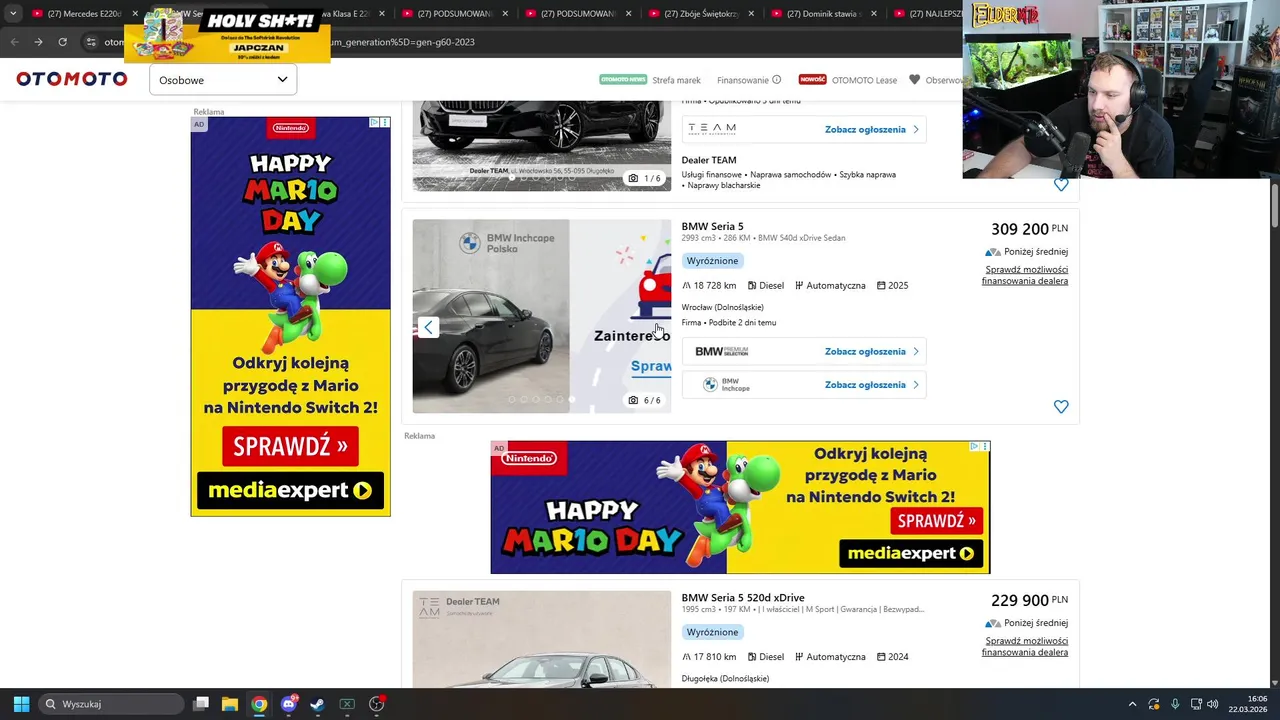Click the BMW 540d listing photo

pos(541,316)
